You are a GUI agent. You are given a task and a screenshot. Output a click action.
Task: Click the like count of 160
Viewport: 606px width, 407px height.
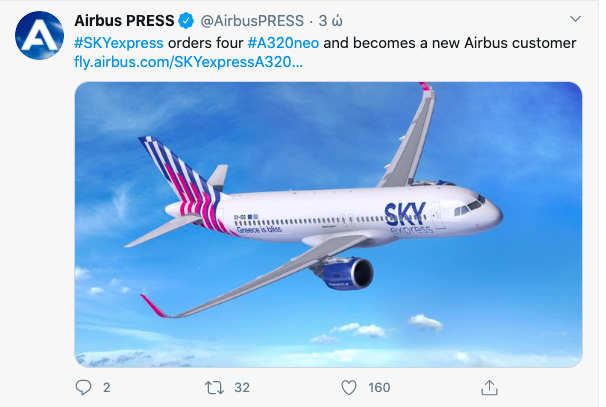(379, 387)
